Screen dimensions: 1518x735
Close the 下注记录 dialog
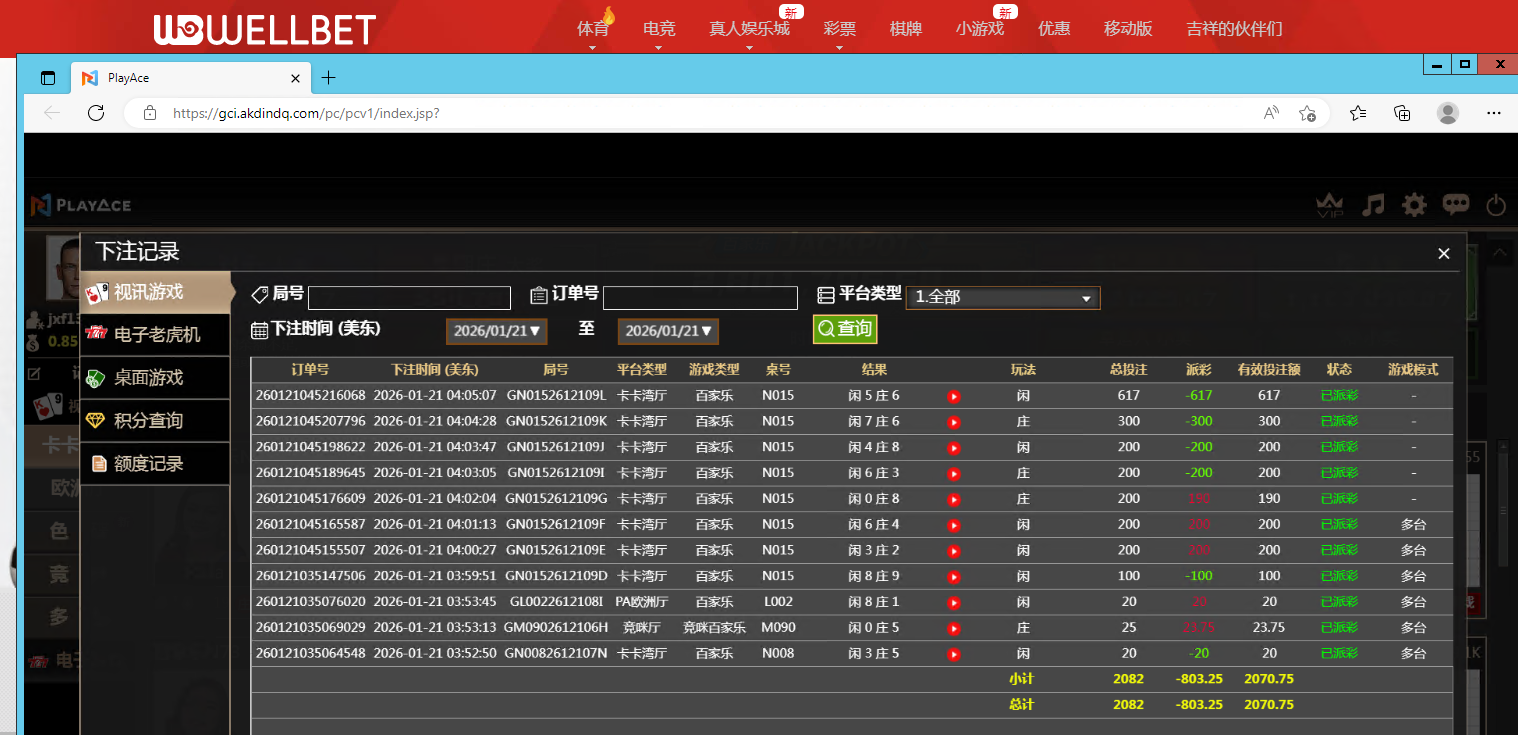(x=1443, y=254)
